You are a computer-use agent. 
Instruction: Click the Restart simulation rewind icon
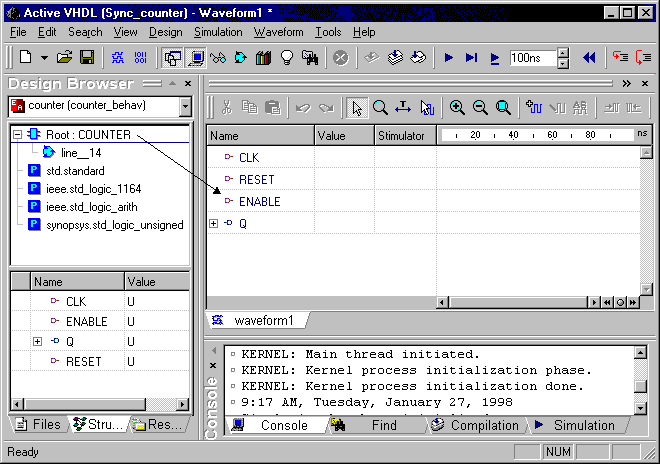click(589, 58)
